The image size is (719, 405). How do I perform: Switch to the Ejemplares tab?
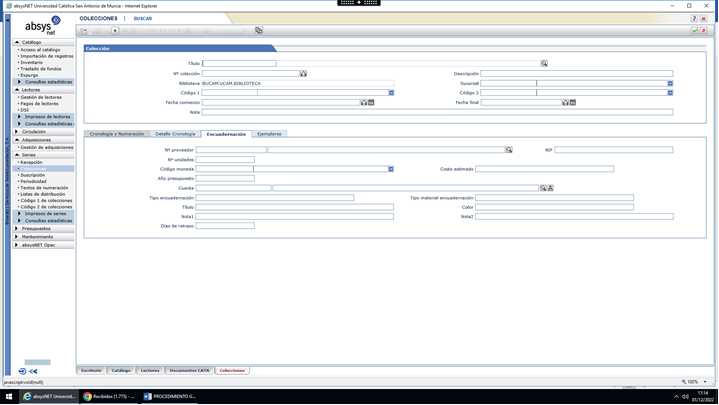tap(269, 134)
